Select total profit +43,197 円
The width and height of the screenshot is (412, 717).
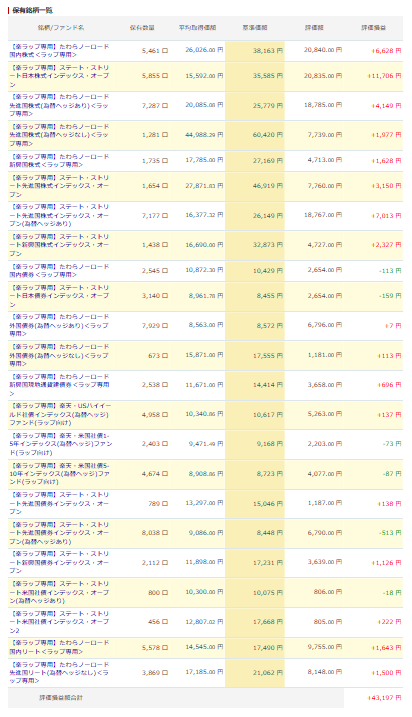coord(385,698)
